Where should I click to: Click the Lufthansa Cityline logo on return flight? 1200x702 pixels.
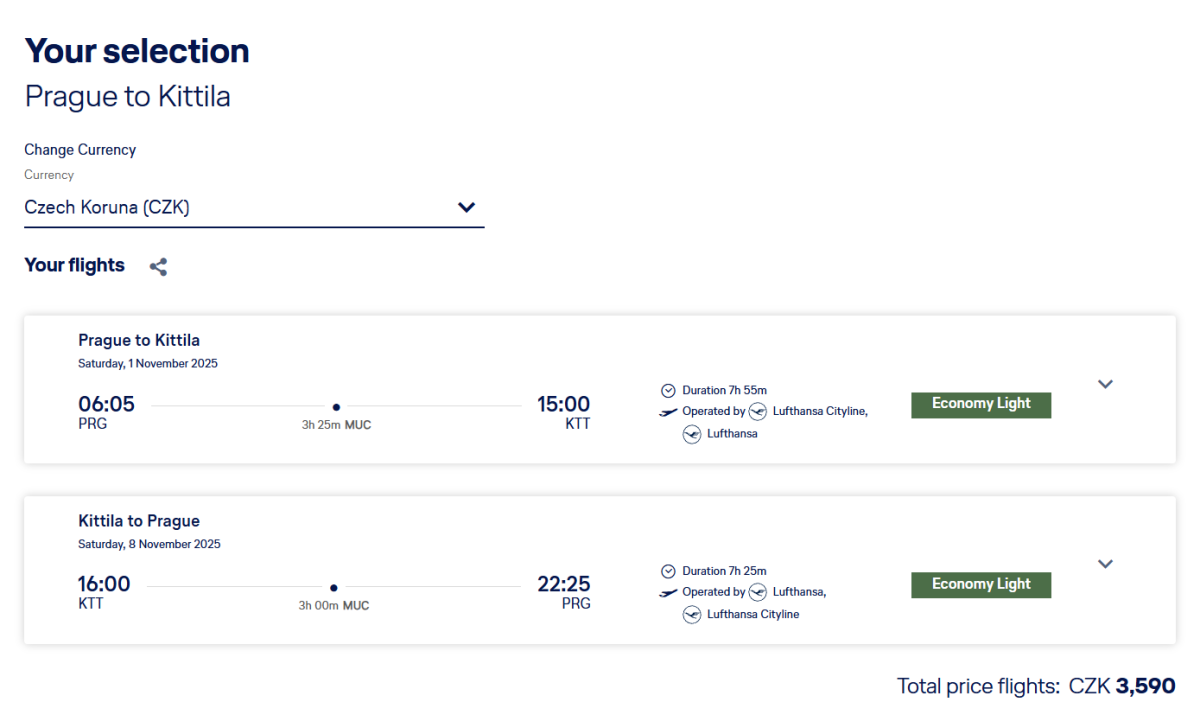(x=692, y=615)
